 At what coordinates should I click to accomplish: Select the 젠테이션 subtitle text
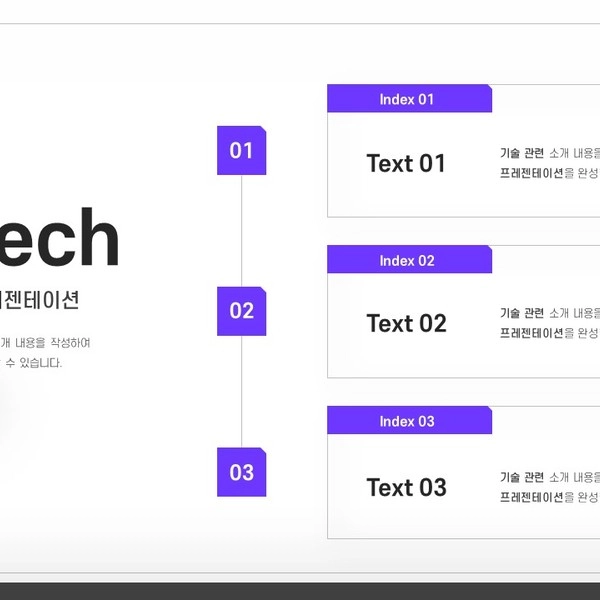[40, 300]
